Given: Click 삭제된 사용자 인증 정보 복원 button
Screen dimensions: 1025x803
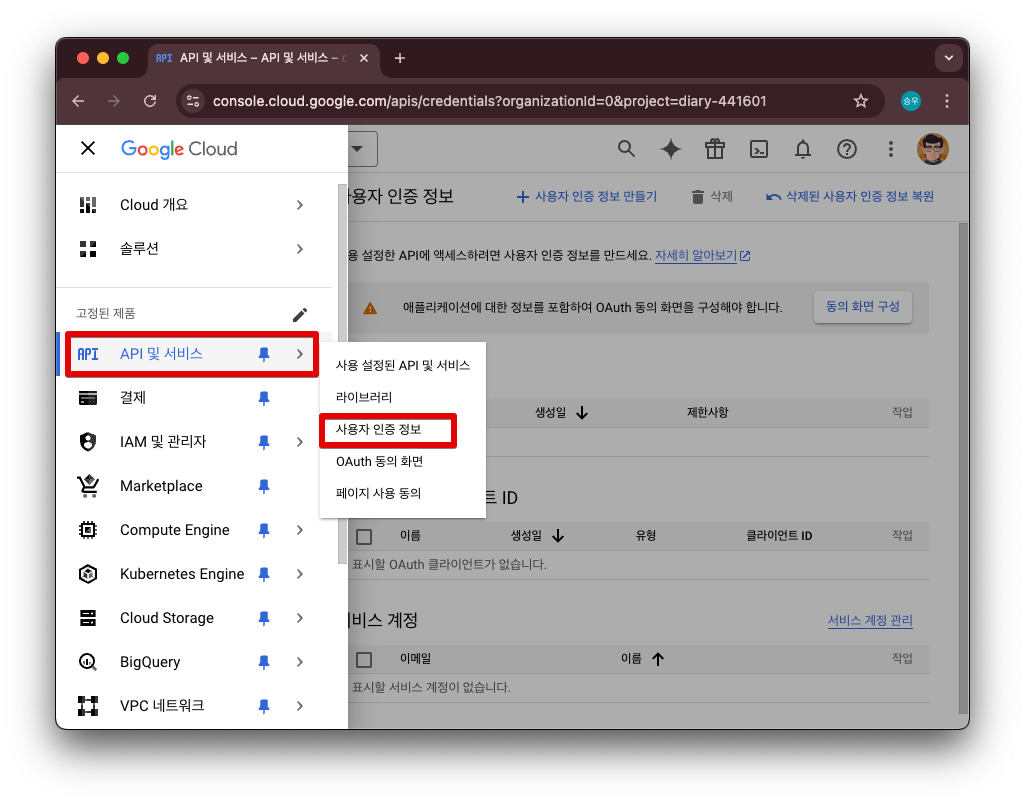Looking at the screenshot, I should (850, 196).
